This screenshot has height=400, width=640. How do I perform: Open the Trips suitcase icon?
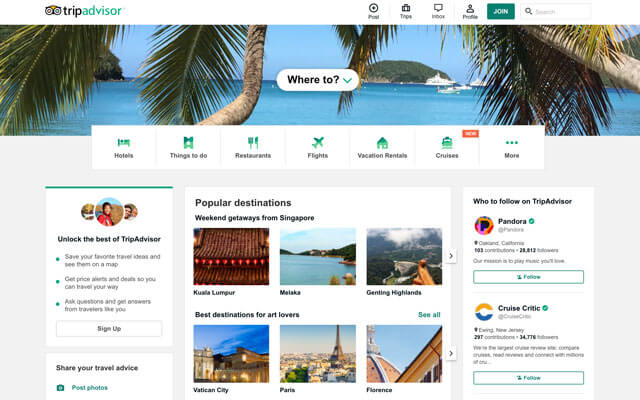click(x=405, y=8)
